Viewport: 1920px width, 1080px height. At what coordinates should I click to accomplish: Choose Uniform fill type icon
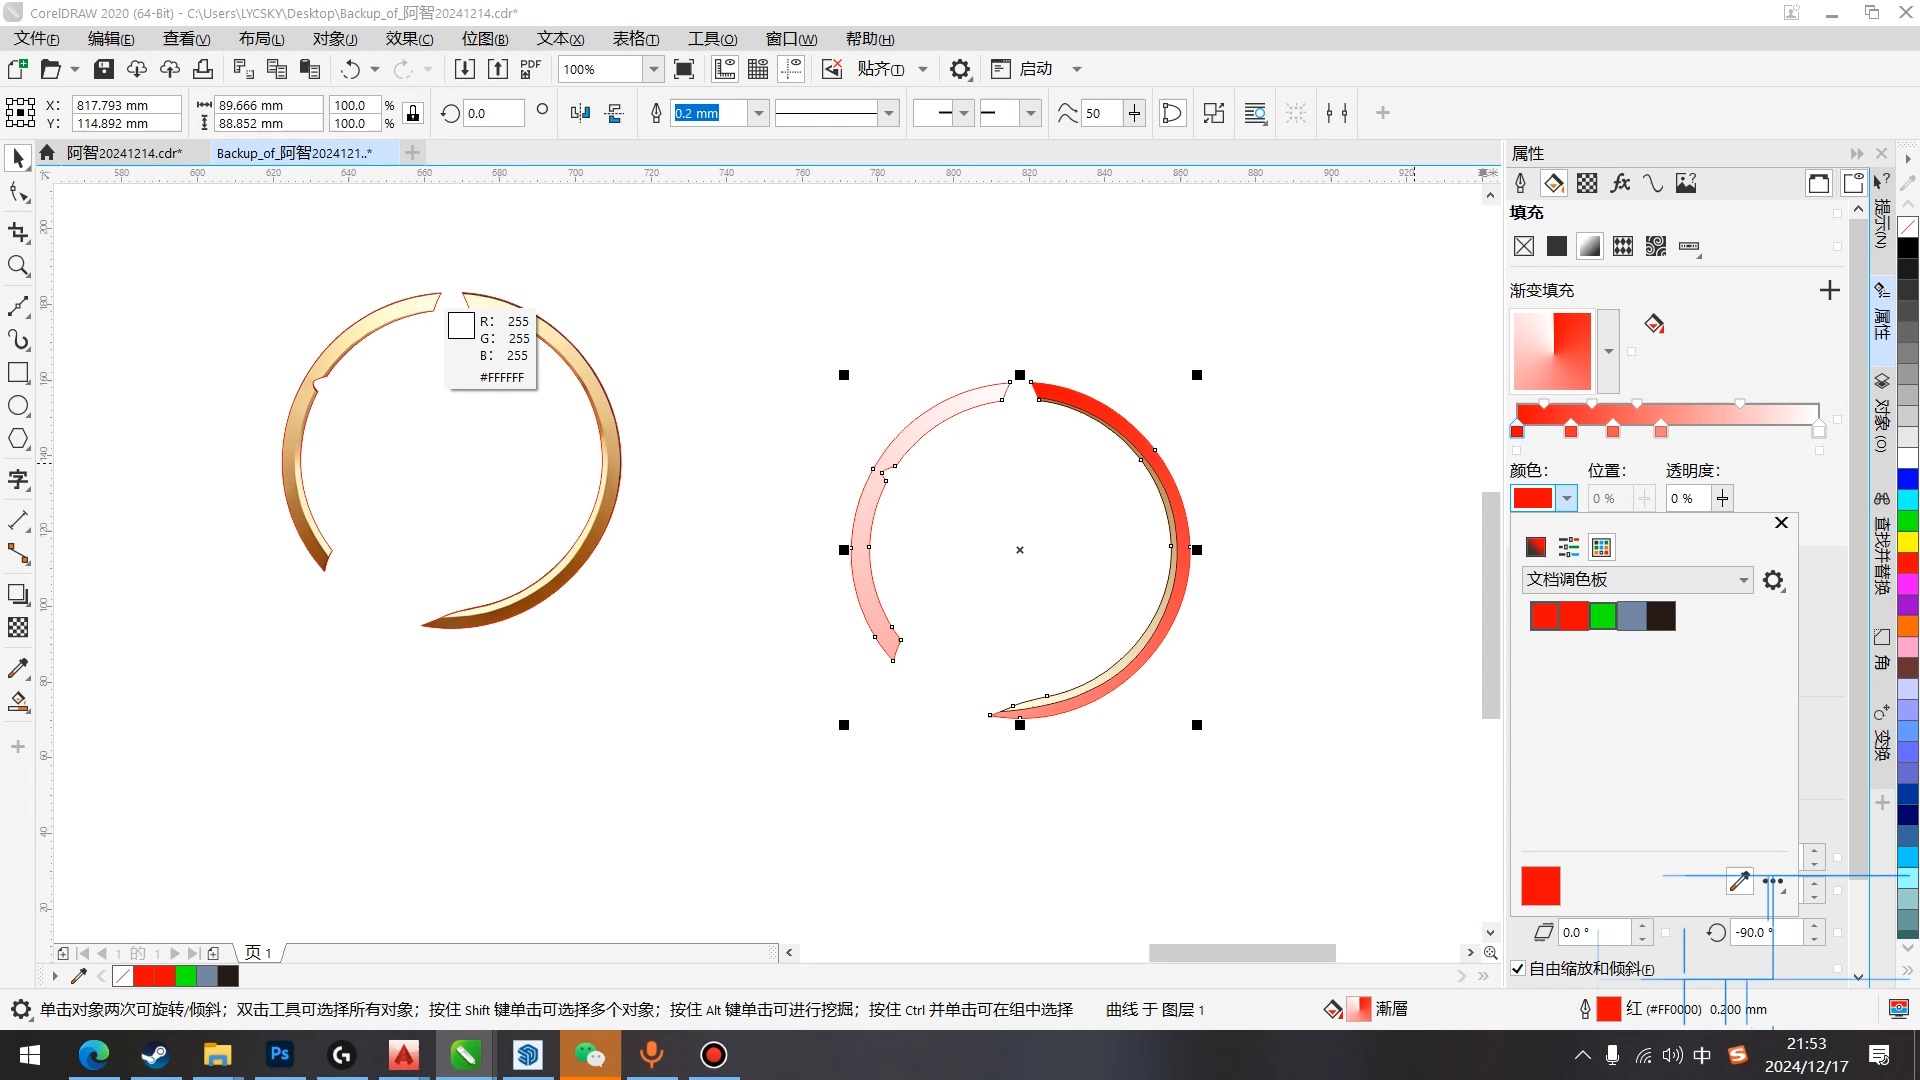pos(1557,246)
